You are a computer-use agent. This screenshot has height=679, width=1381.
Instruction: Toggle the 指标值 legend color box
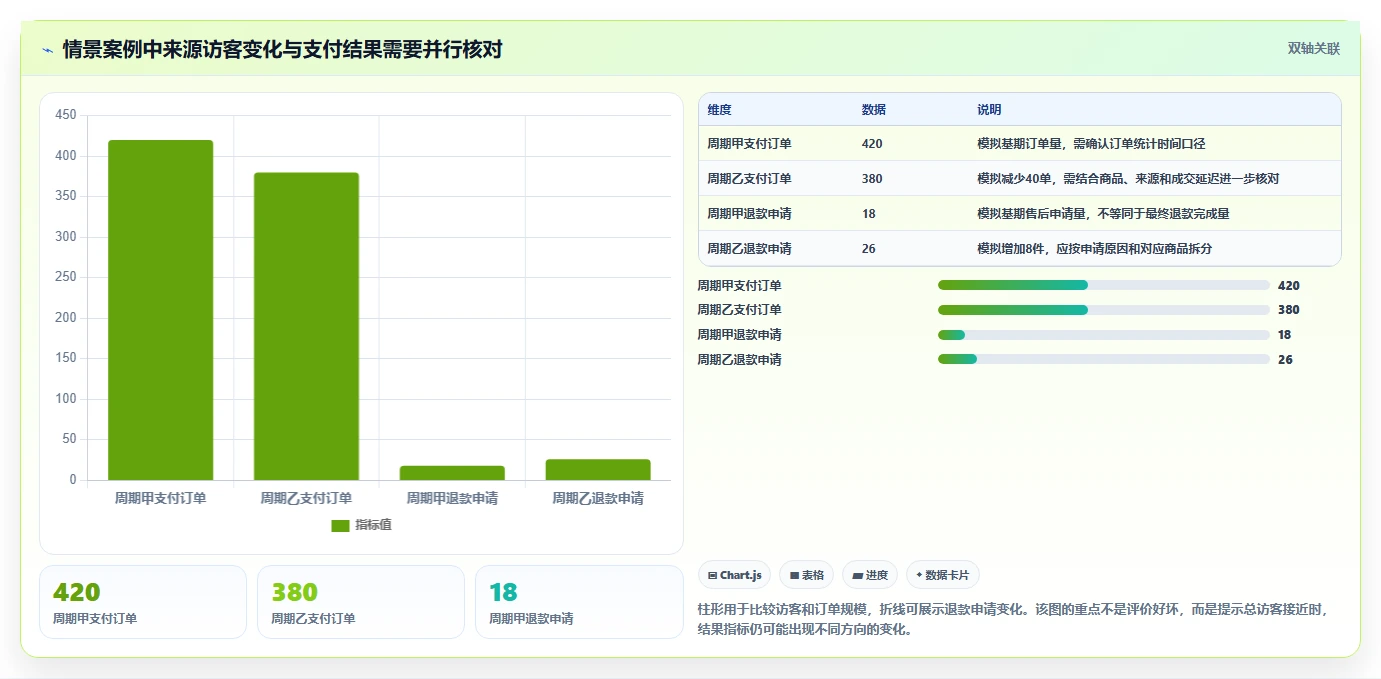(x=340, y=525)
